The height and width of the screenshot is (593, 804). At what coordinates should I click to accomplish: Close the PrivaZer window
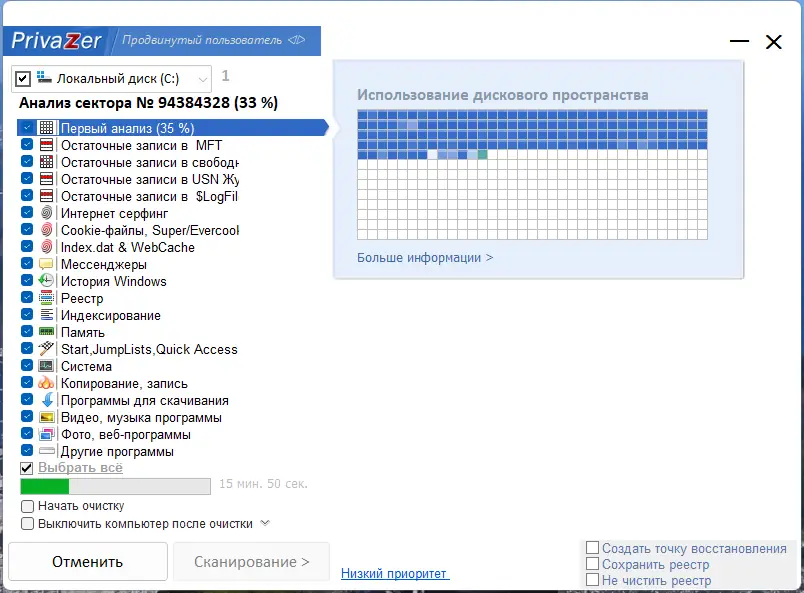(x=773, y=42)
